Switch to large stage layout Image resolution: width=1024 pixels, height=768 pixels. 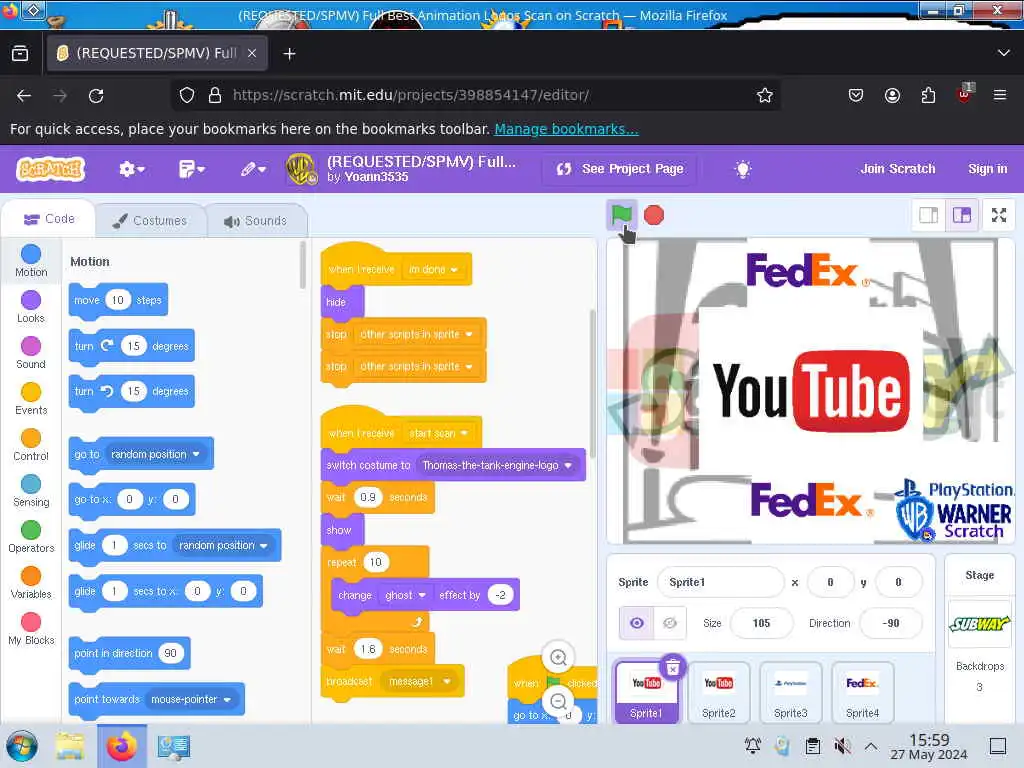tap(962, 215)
